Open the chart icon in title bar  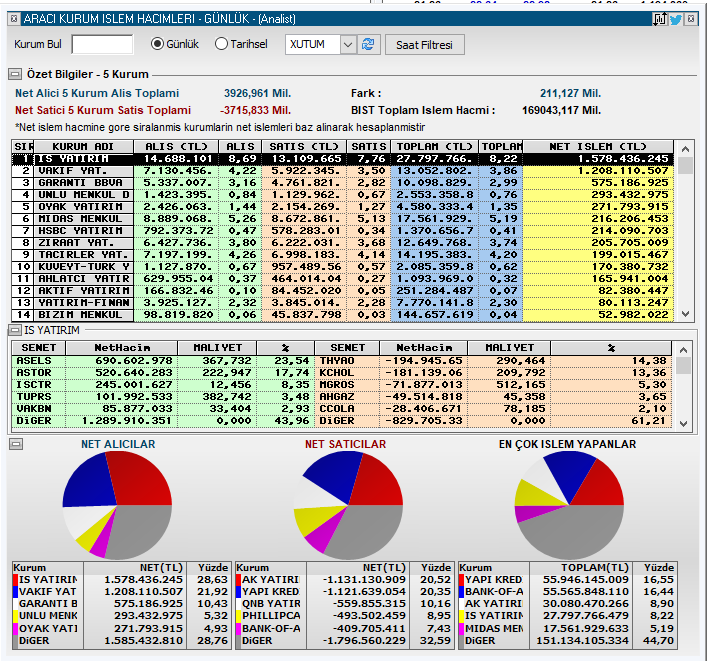tap(660, 19)
